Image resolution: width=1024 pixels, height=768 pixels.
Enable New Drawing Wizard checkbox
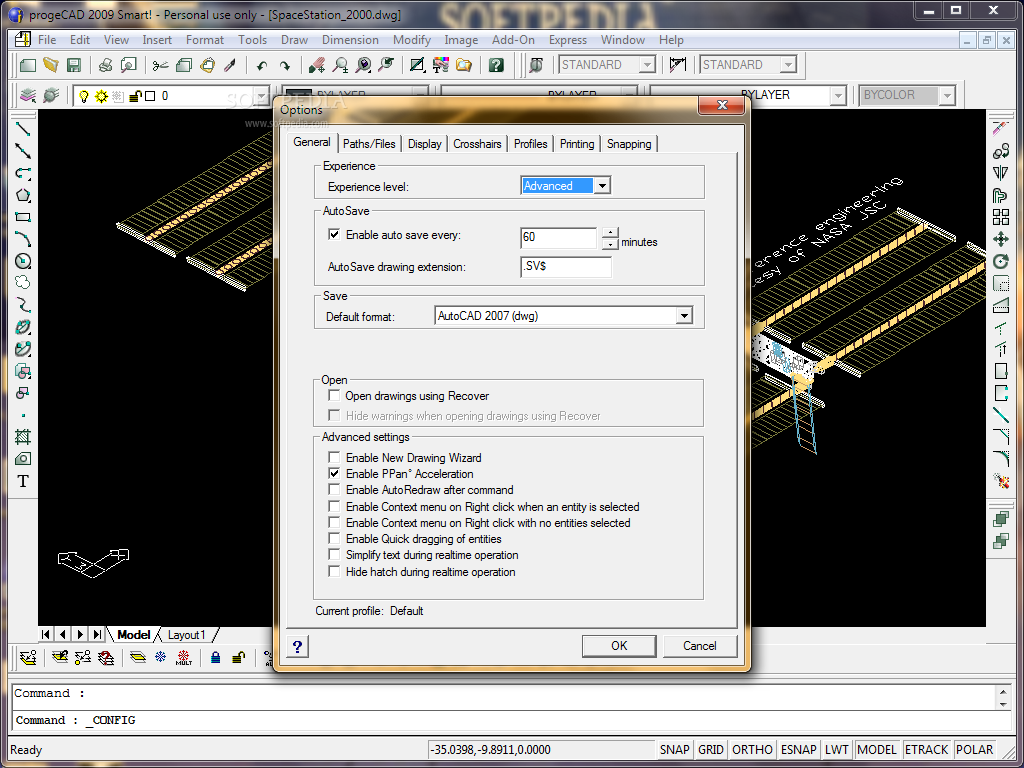[334, 457]
